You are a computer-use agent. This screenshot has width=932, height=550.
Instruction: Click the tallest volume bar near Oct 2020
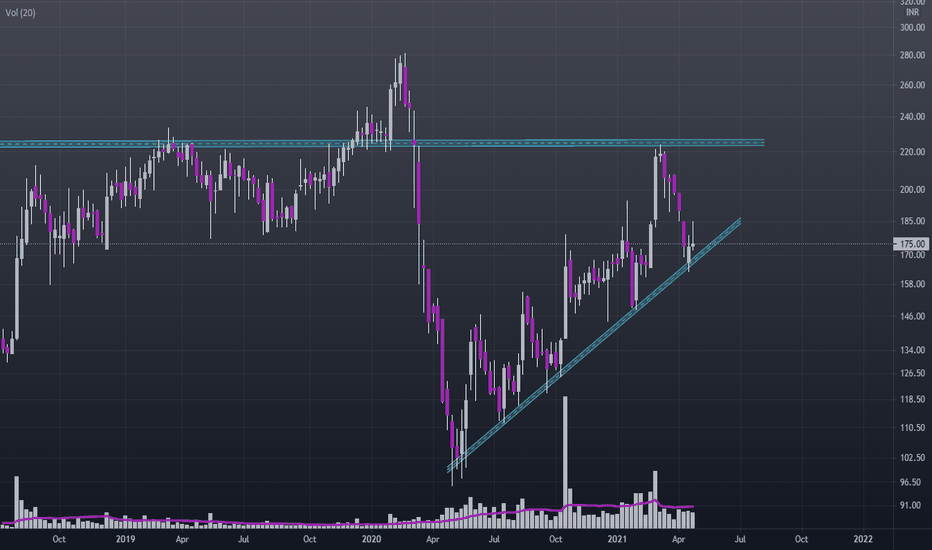pos(565,462)
